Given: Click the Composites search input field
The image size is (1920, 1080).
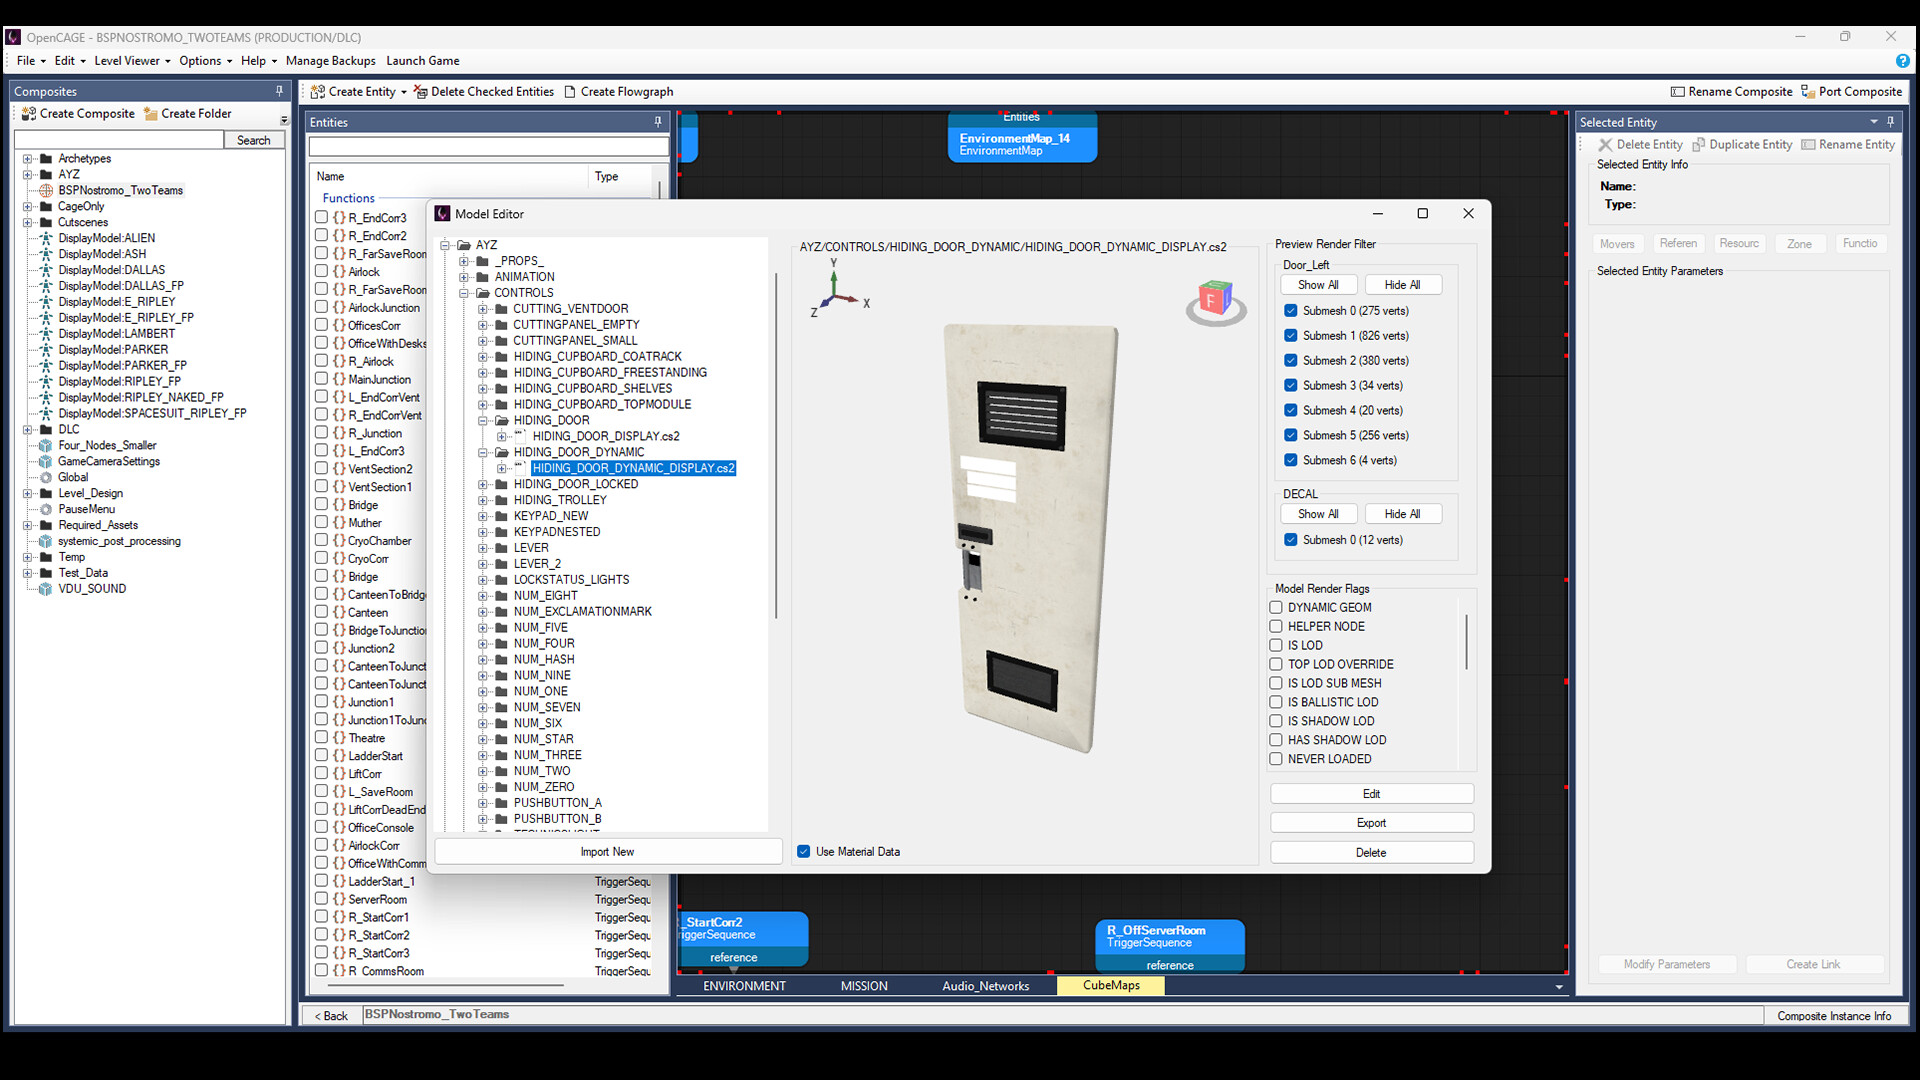Looking at the screenshot, I should click(x=120, y=141).
